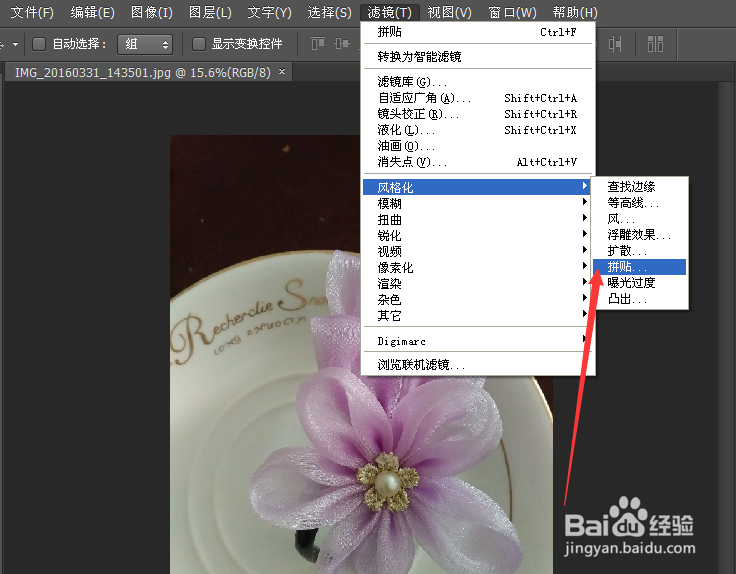736x574 pixels.
Task: Open the 文字(Y) menu
Action: (269, 12)
